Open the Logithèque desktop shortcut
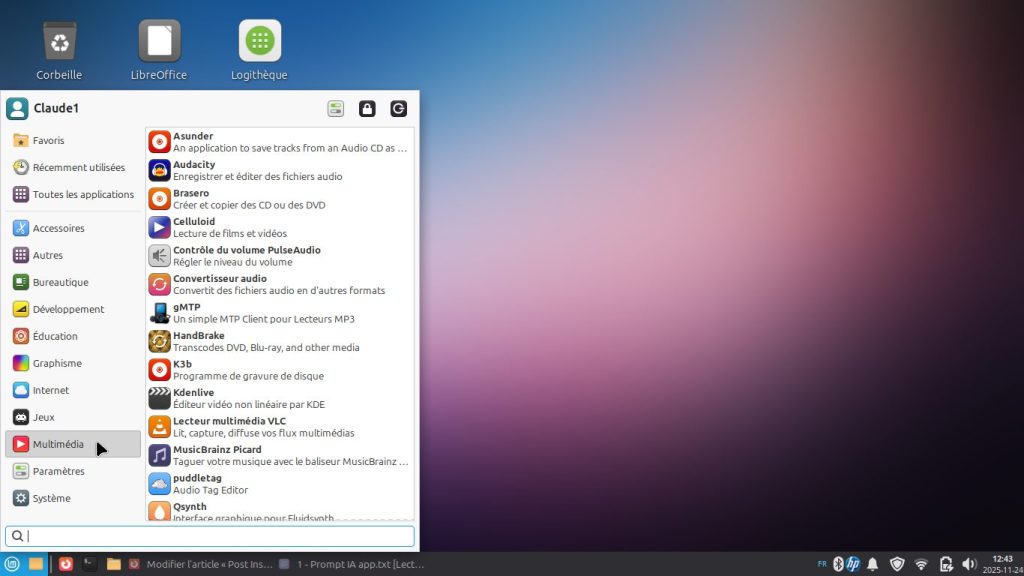Viewport: 1024px width, 576px height. point(259,50)
